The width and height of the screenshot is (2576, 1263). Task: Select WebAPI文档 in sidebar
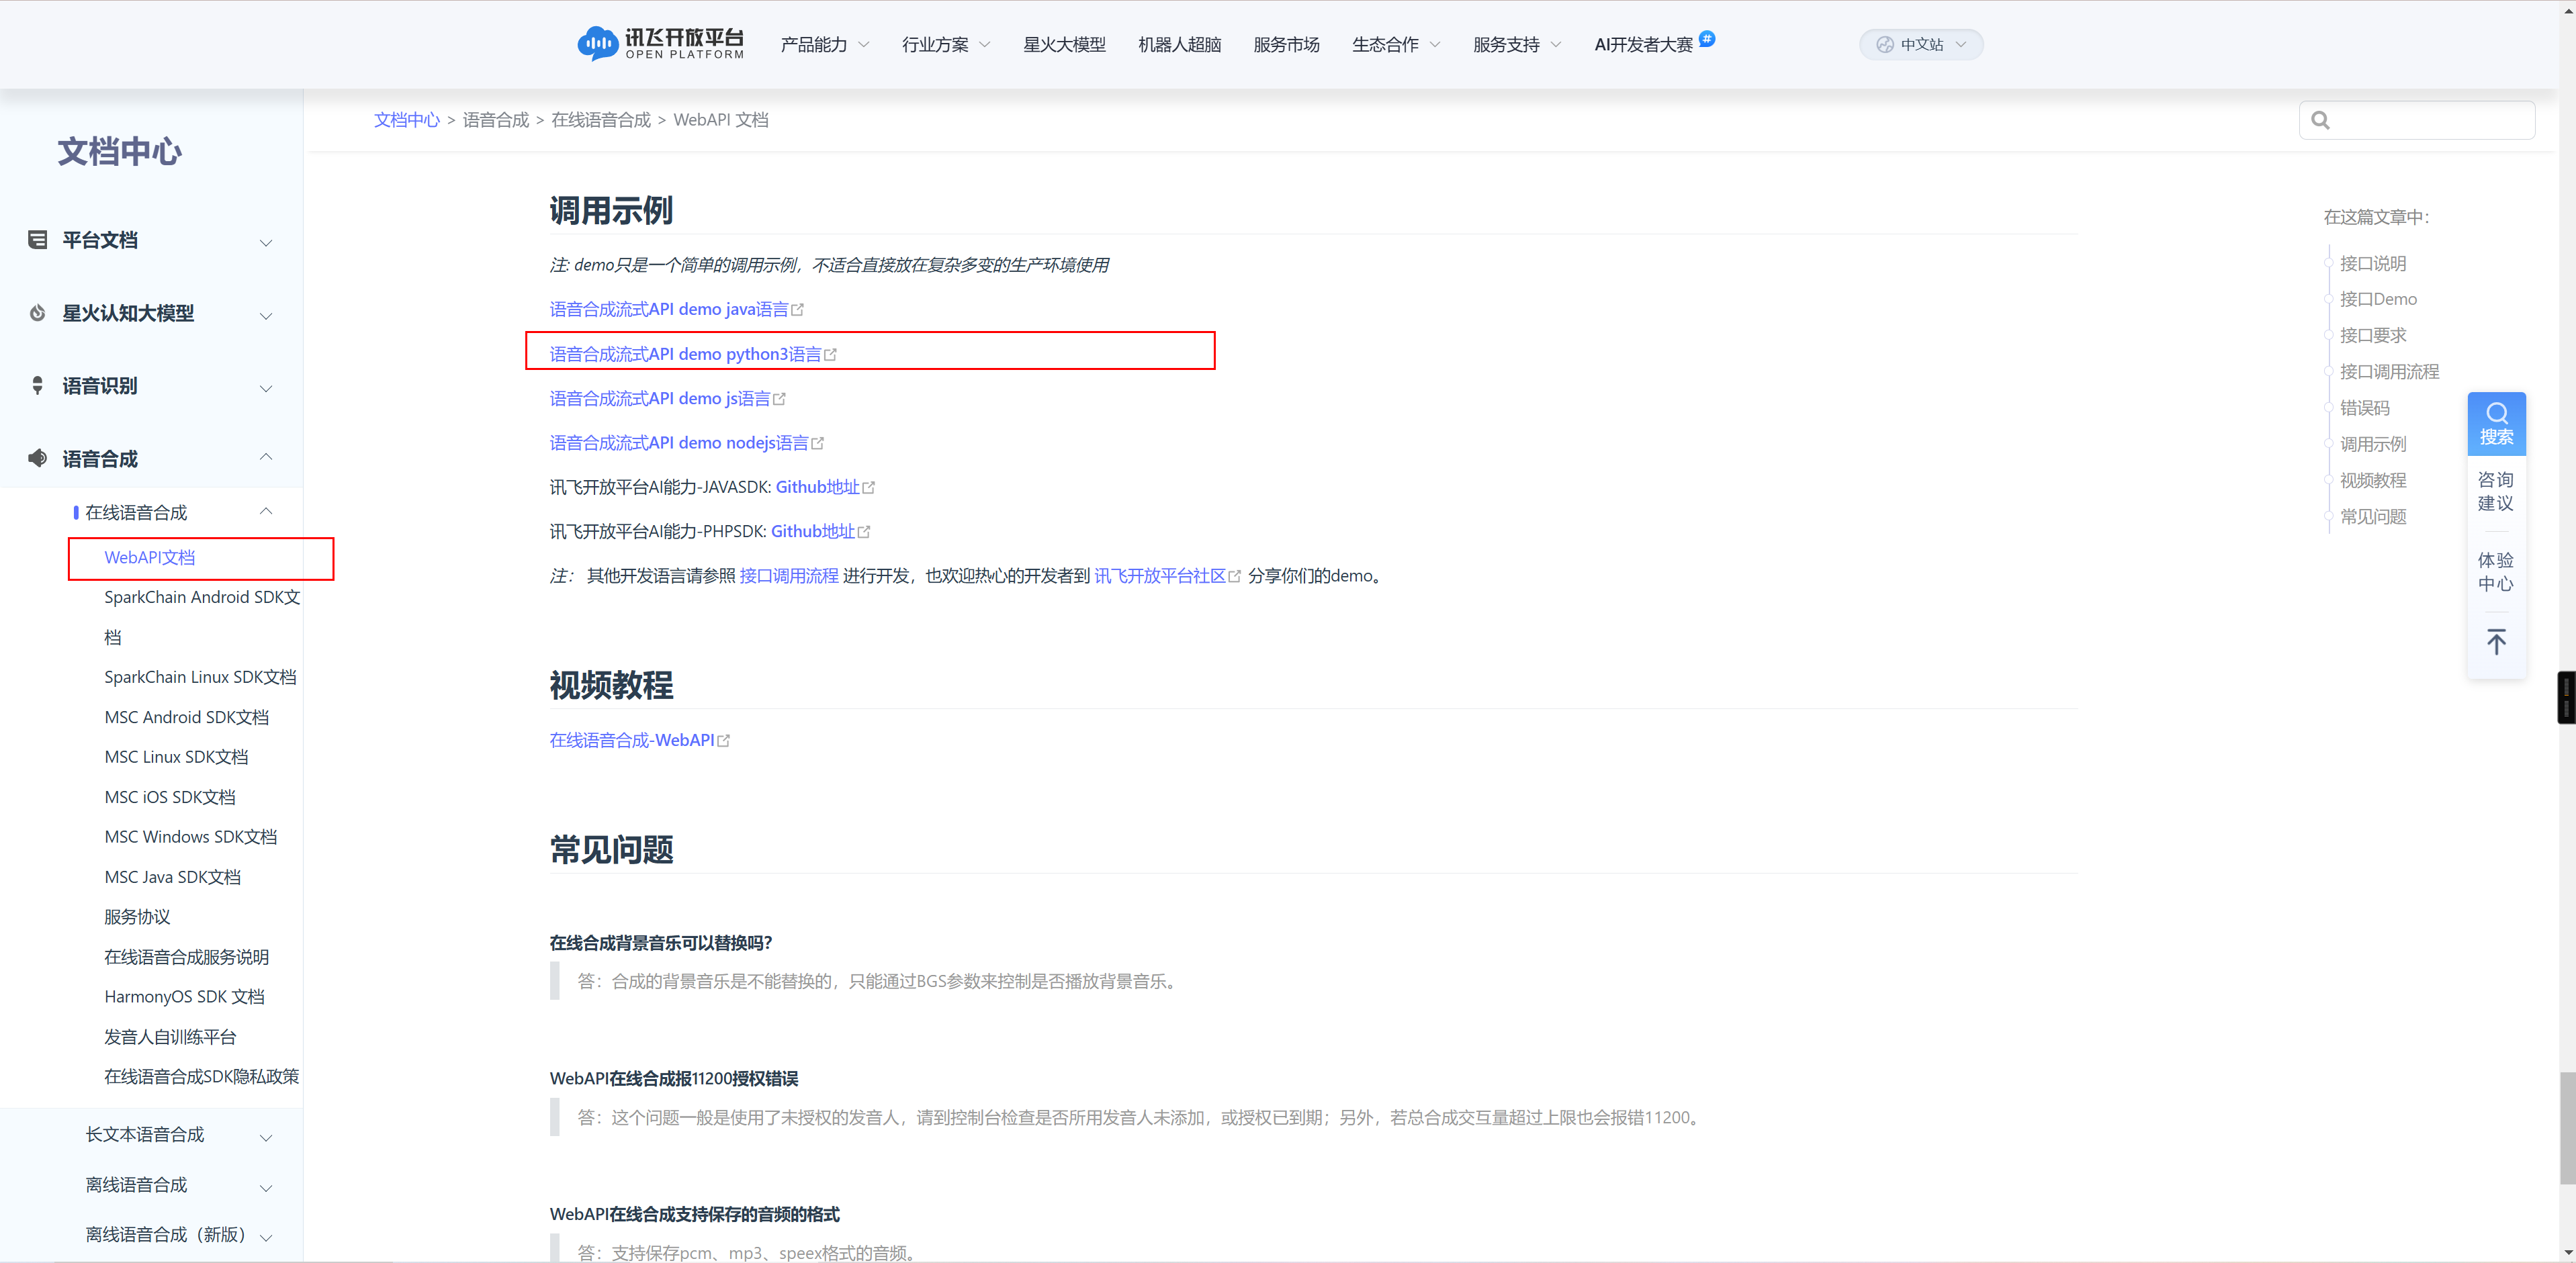click(x=150, y=557)
